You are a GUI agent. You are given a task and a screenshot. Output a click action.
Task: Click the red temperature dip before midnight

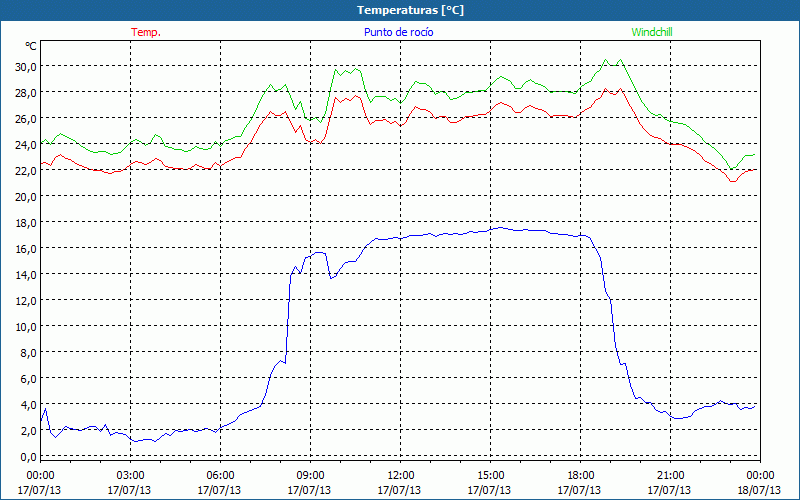[733, 181]
